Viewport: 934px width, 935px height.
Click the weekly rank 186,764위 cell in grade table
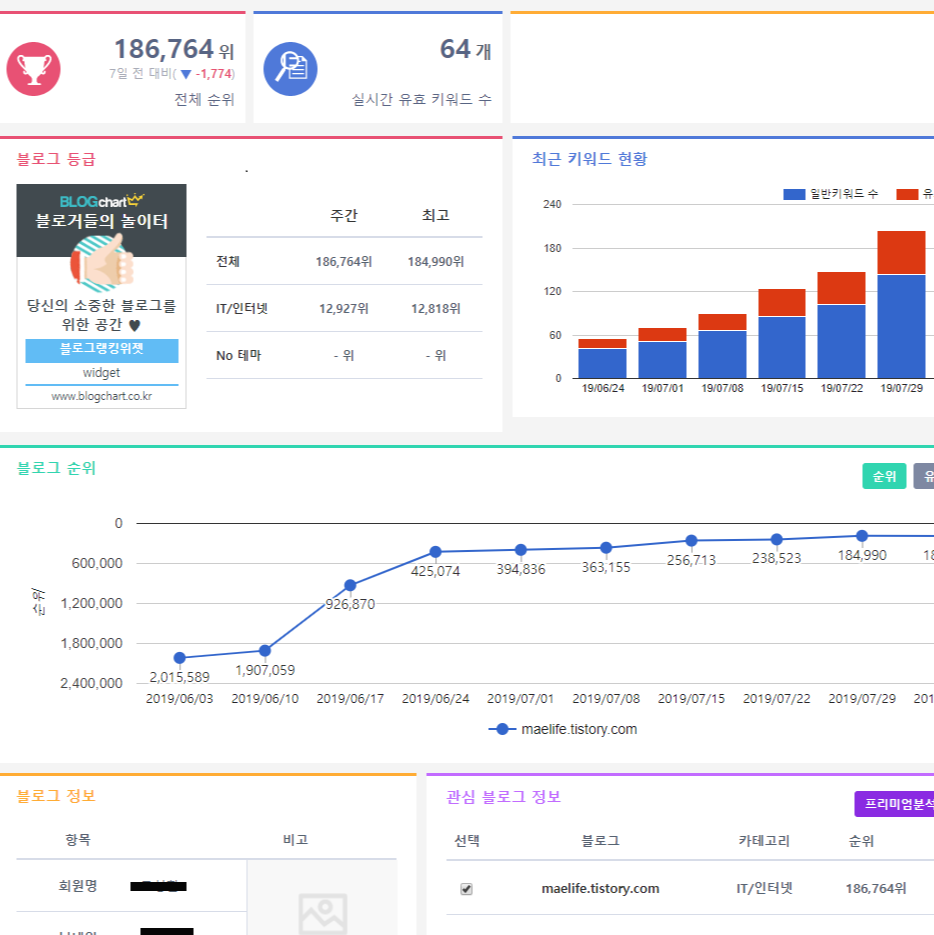click(344, 261)
